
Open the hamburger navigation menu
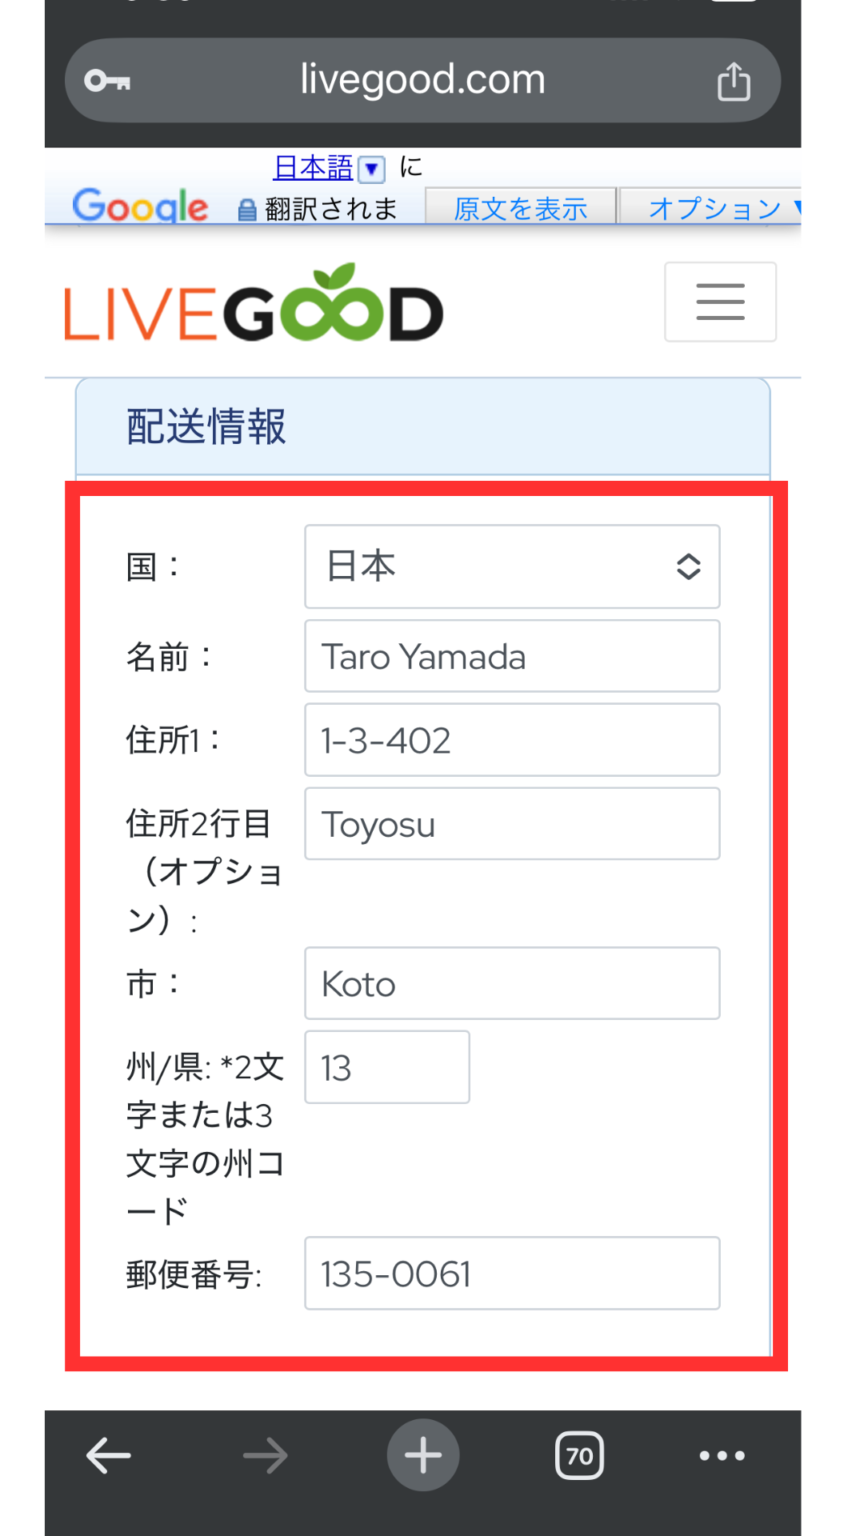click(x=720, y=302)
